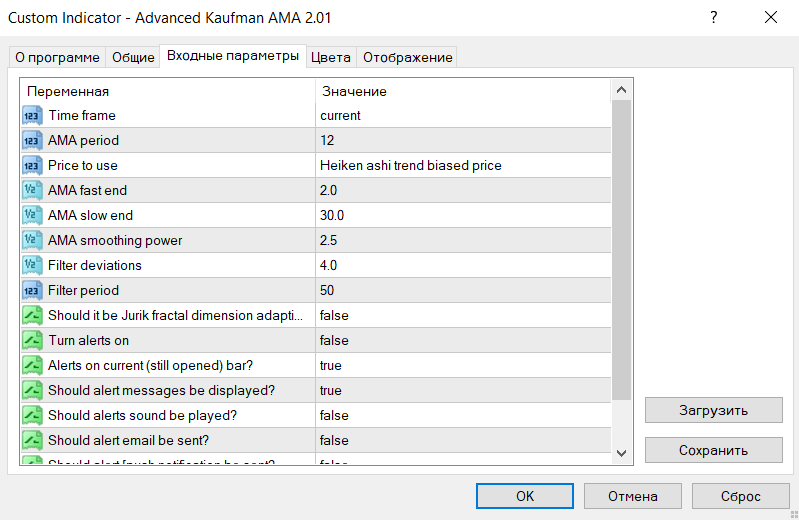Save a preset with the Сохранить button
Screen dimensions: 799x520
click(x=713, y=450)
